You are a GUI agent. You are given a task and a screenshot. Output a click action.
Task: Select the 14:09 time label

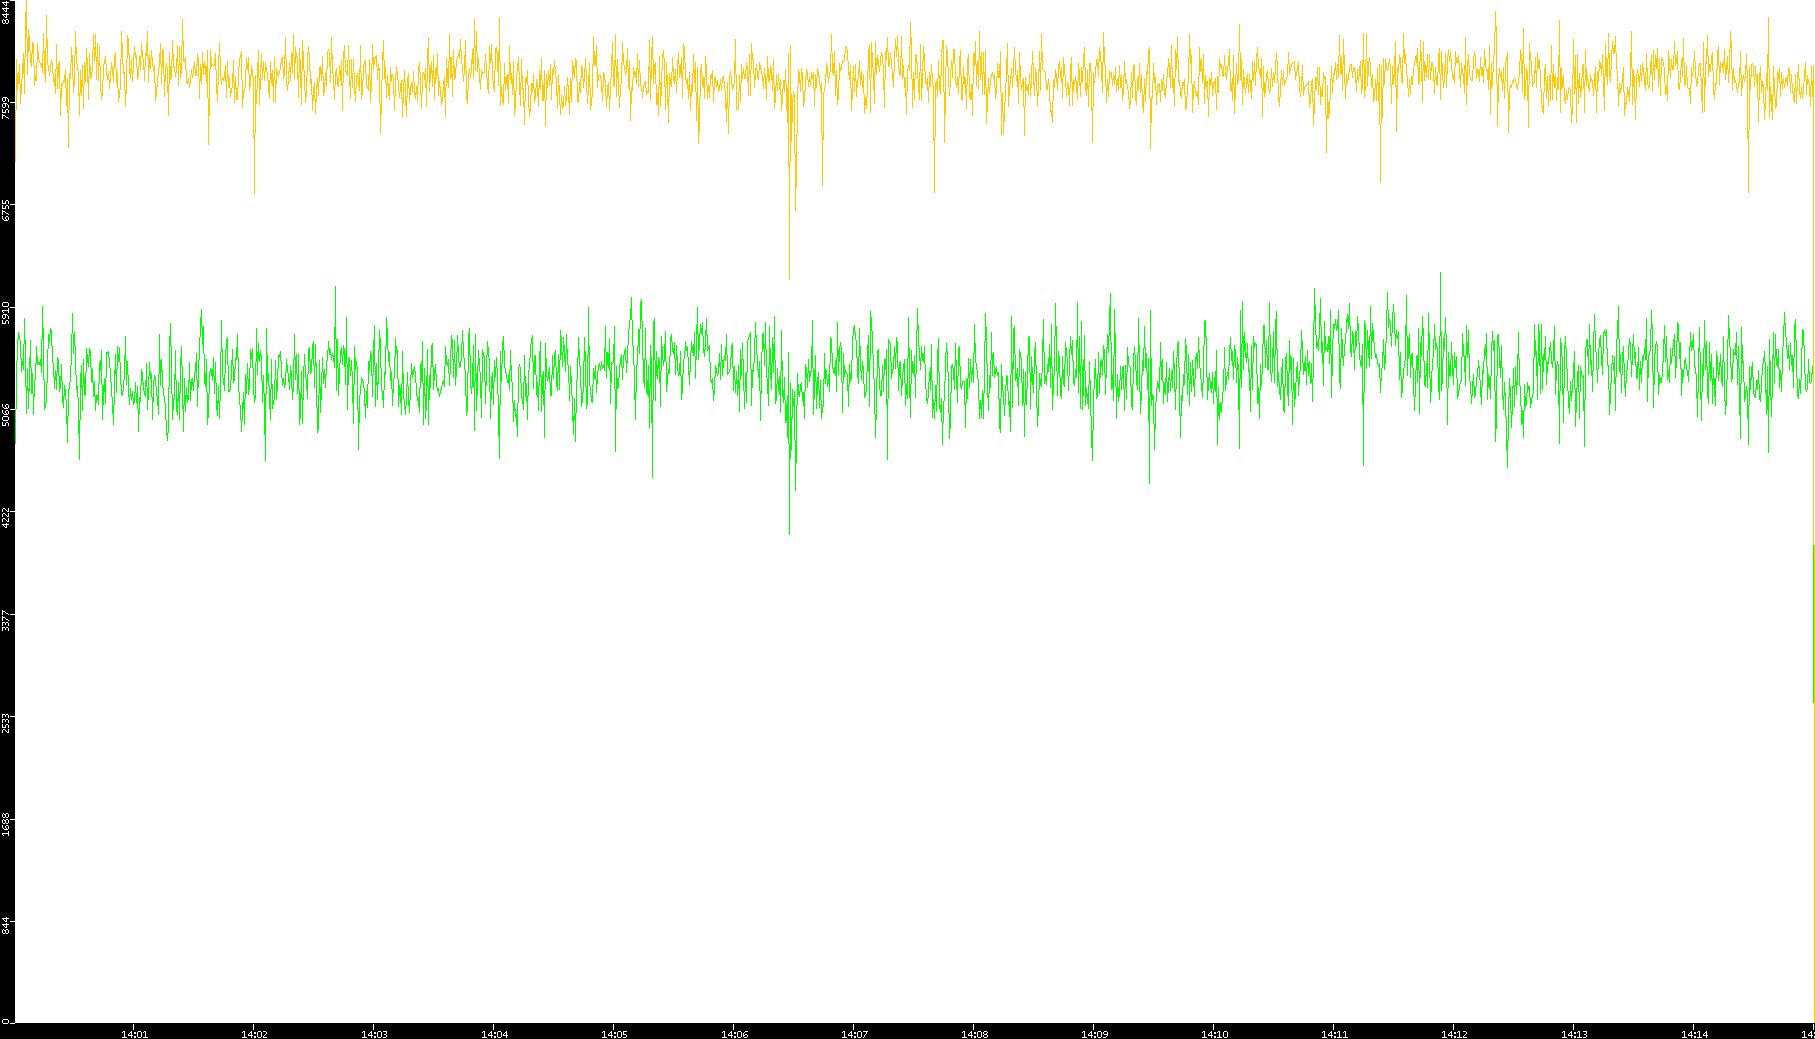[x=1094, y=1034]
